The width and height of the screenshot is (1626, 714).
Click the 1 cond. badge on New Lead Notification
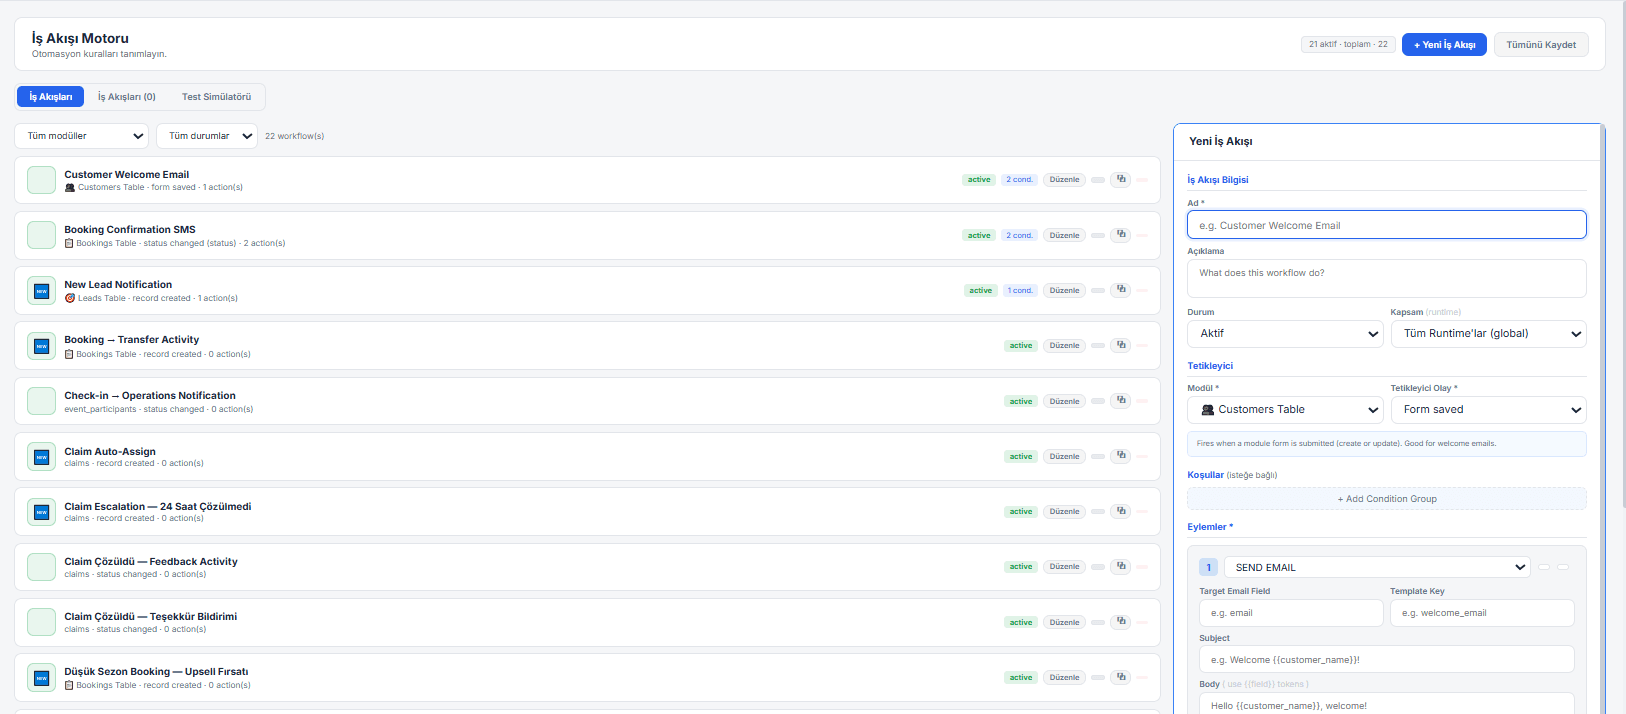(1020, 290)
